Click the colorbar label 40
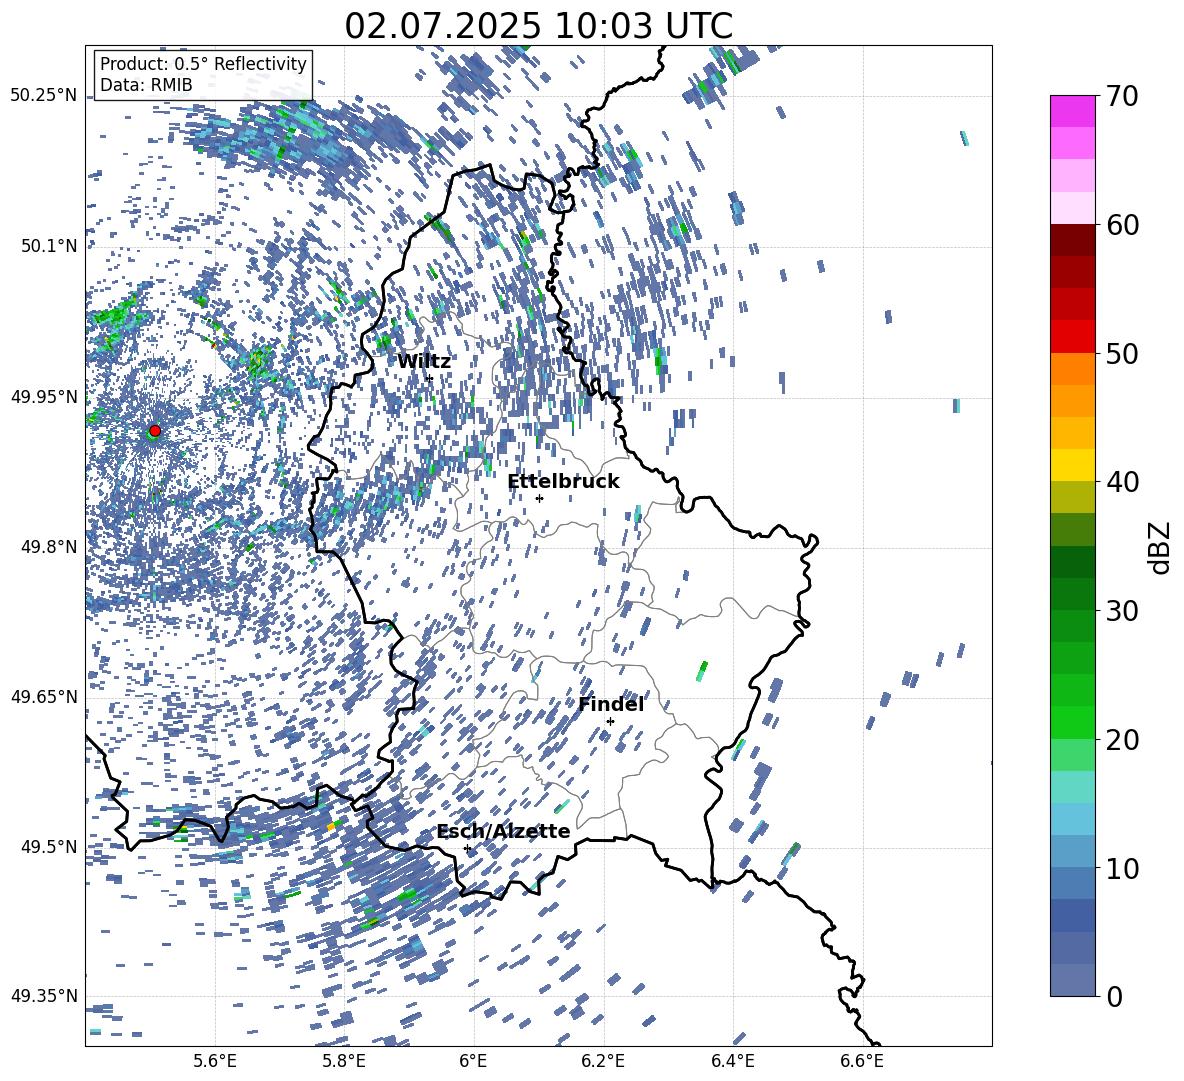The width and height of the screenshot is (1184, 1081). 1122,482
